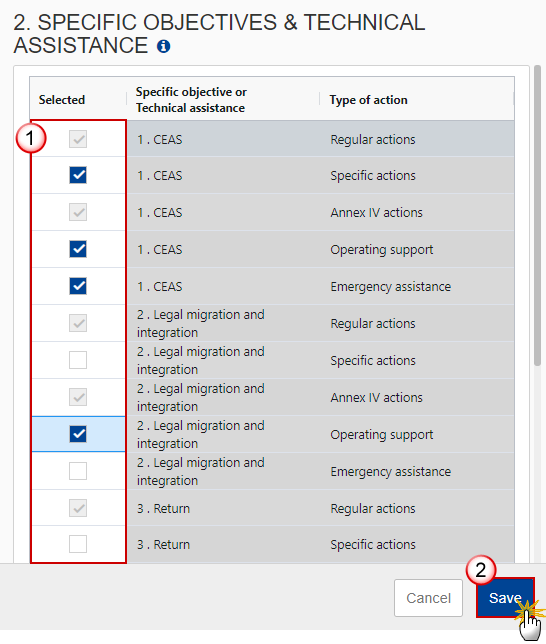Click Specific objective or Technical assistance header
Viewport: 546px width, 644px height.
tap(191, 100)
